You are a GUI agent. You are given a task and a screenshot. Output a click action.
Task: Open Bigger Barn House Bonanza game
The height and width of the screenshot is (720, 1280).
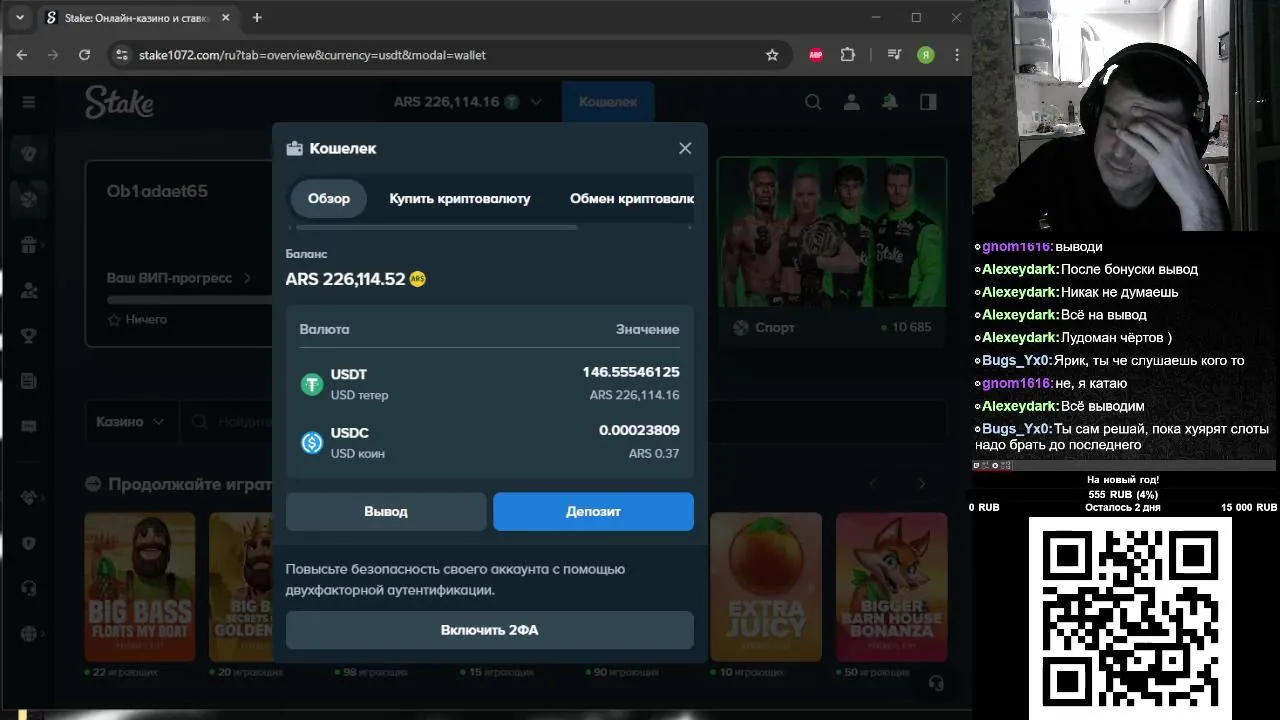[892, 587]
